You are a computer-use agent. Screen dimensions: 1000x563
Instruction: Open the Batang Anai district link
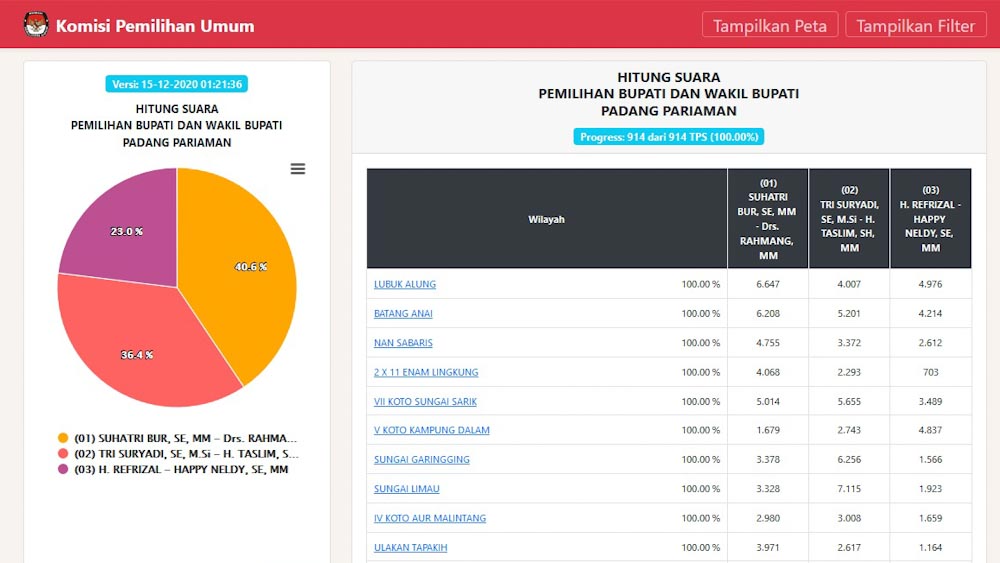pyautogui.click(x=403, y=314)
